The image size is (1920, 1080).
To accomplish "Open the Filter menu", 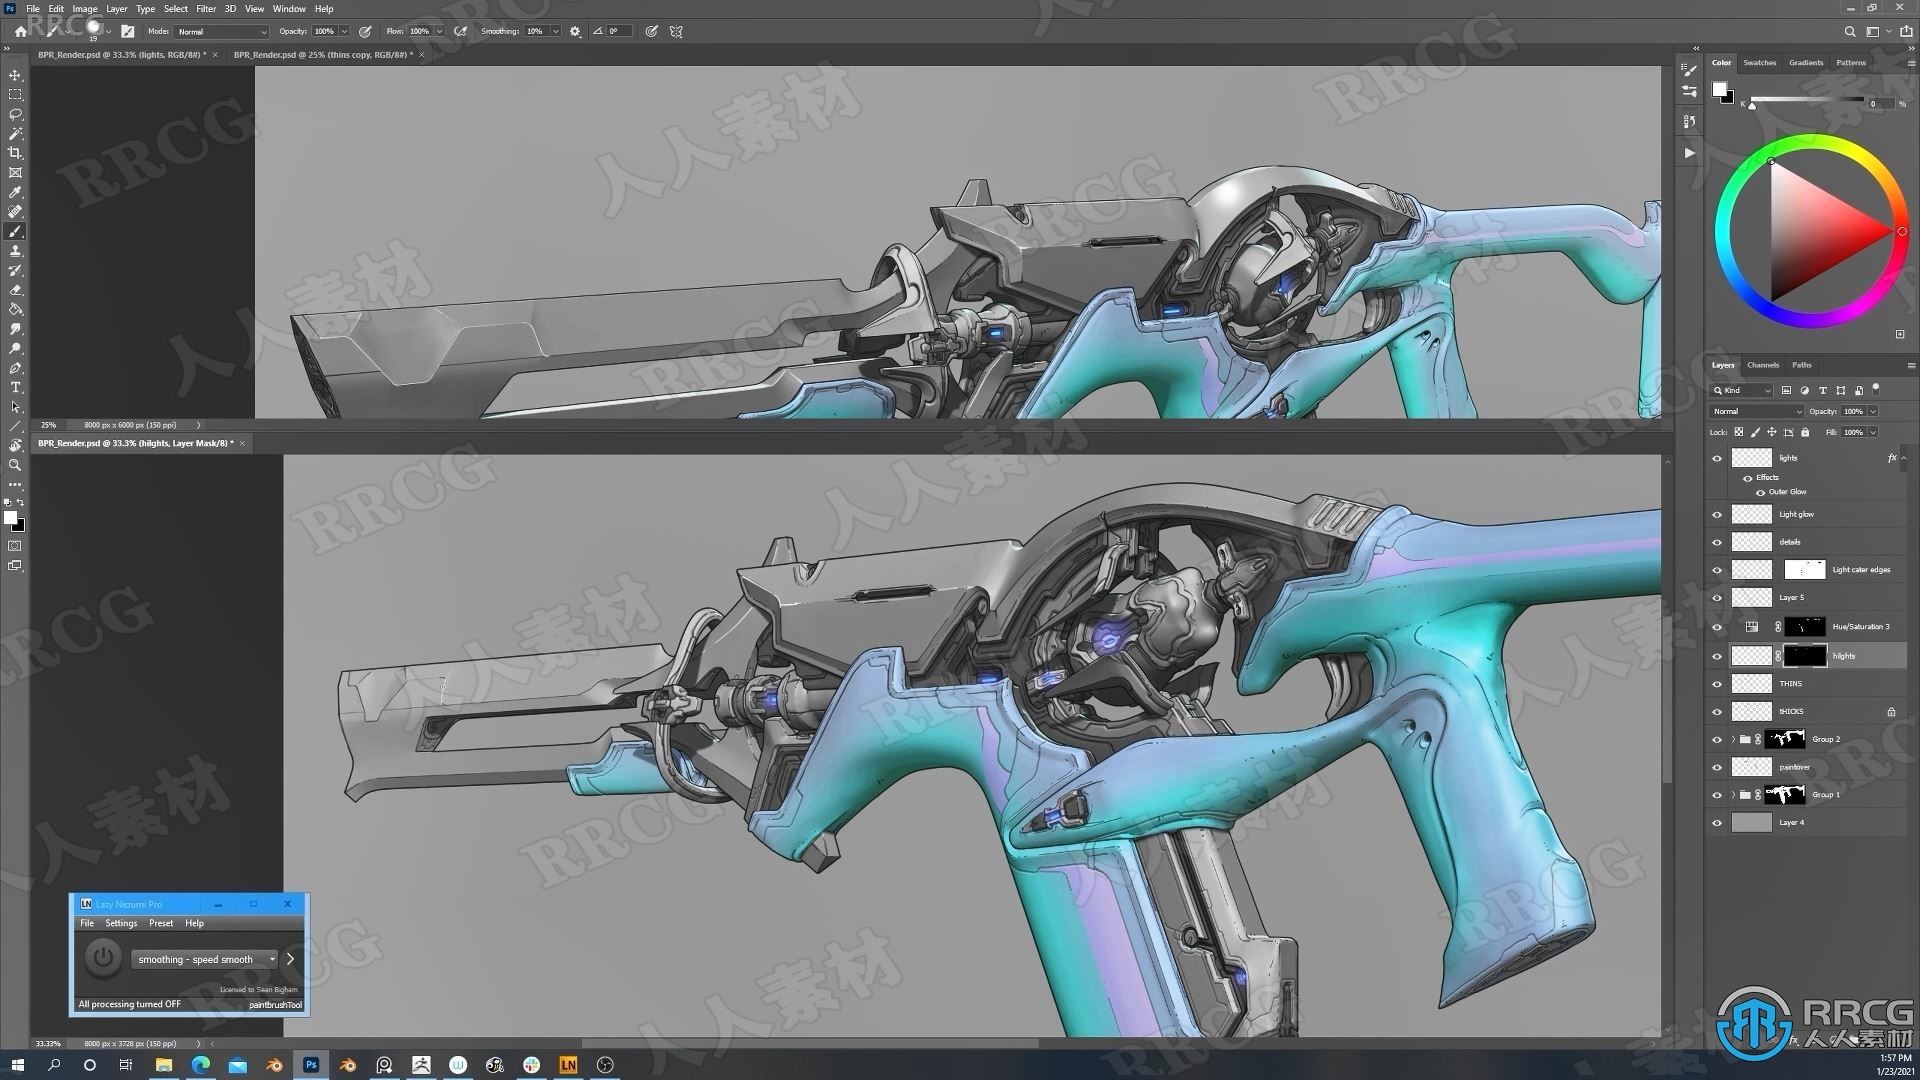I will 206,8.
